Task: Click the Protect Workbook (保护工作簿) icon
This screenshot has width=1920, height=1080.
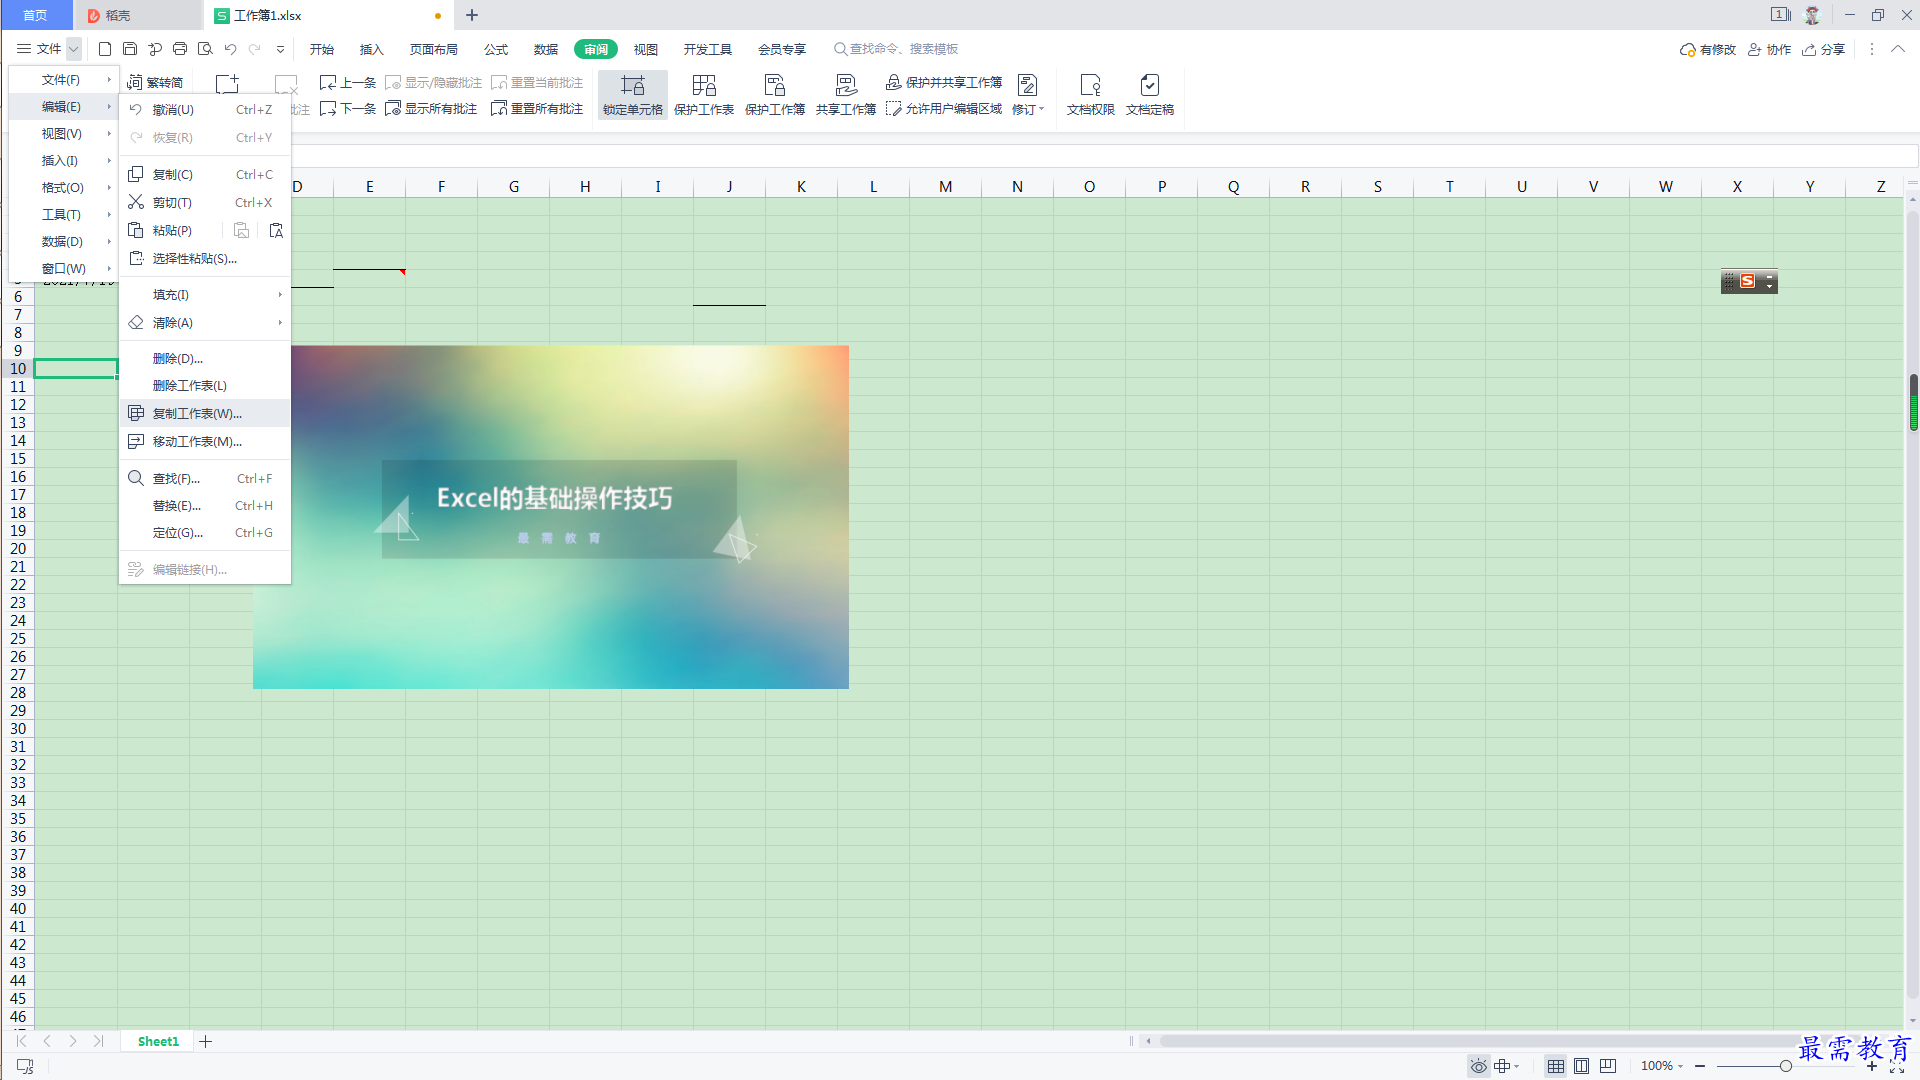Action: (x=775, y=86)
